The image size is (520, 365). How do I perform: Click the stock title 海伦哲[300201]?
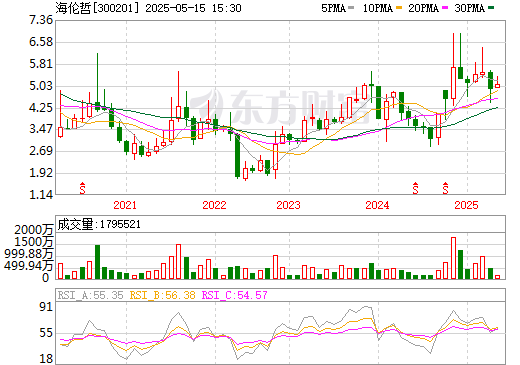(97, 8)
